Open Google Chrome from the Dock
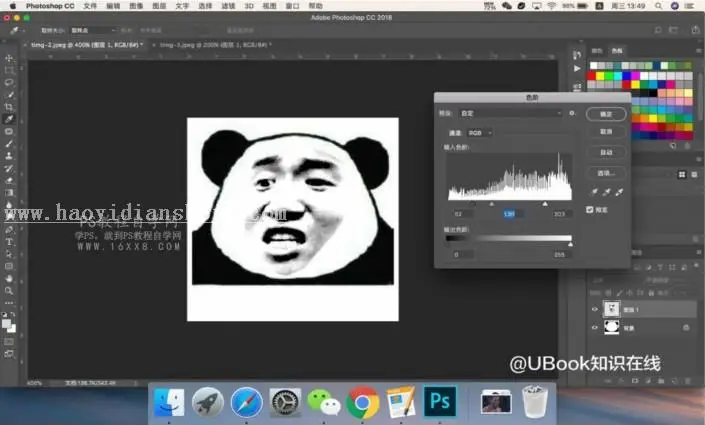 362,402
